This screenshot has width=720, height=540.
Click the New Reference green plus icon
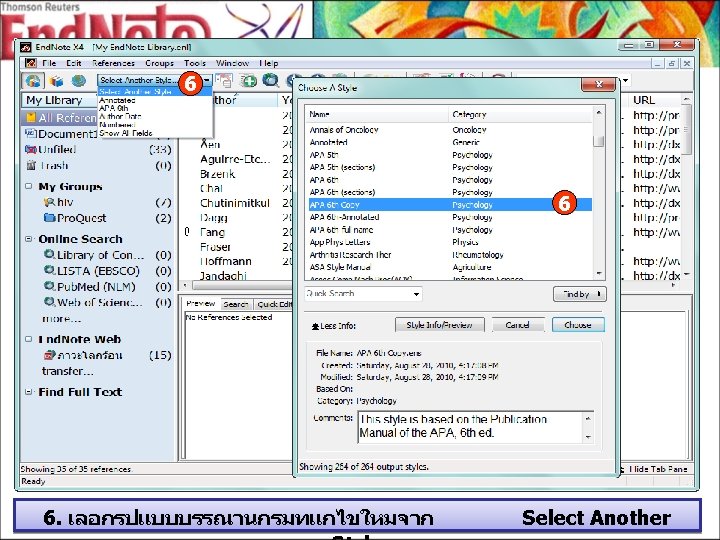tap(248, 81)
